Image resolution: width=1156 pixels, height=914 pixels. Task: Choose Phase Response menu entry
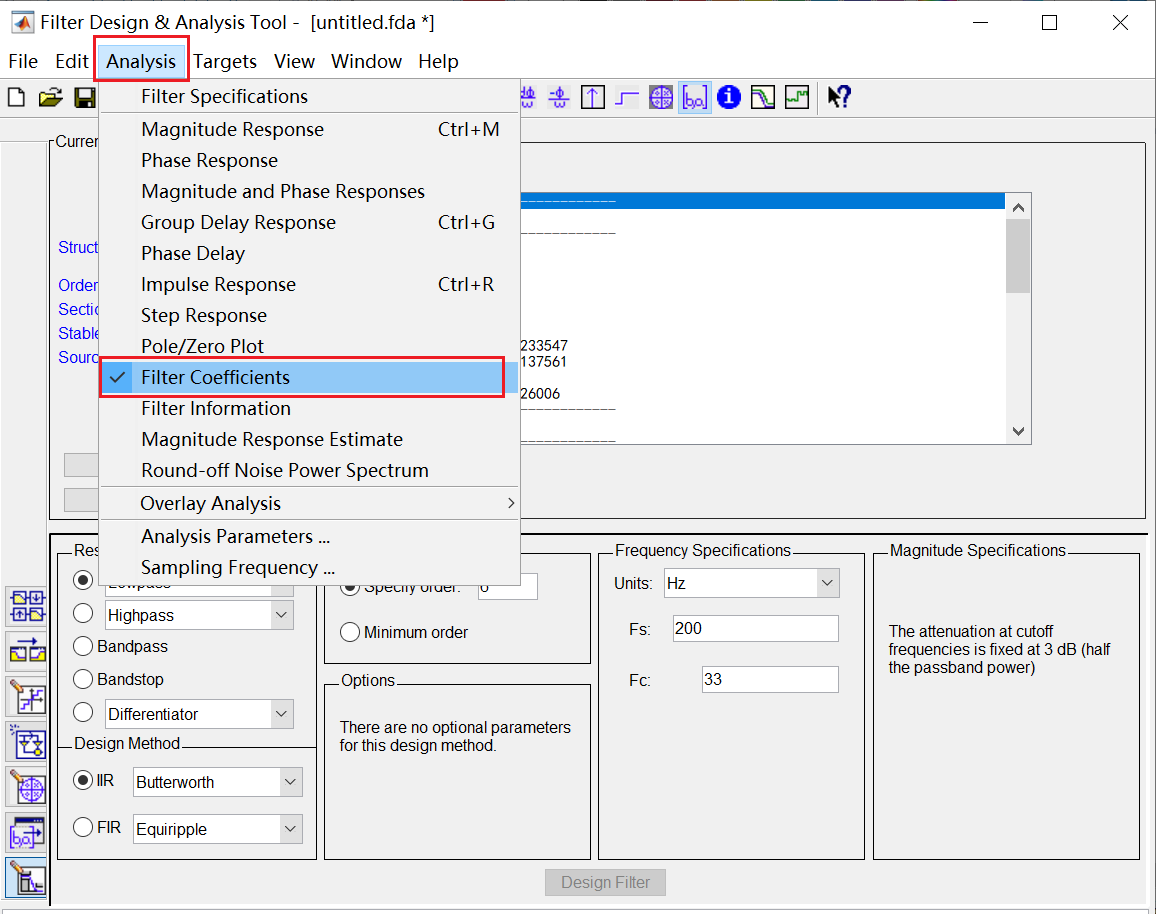(309, 161)
